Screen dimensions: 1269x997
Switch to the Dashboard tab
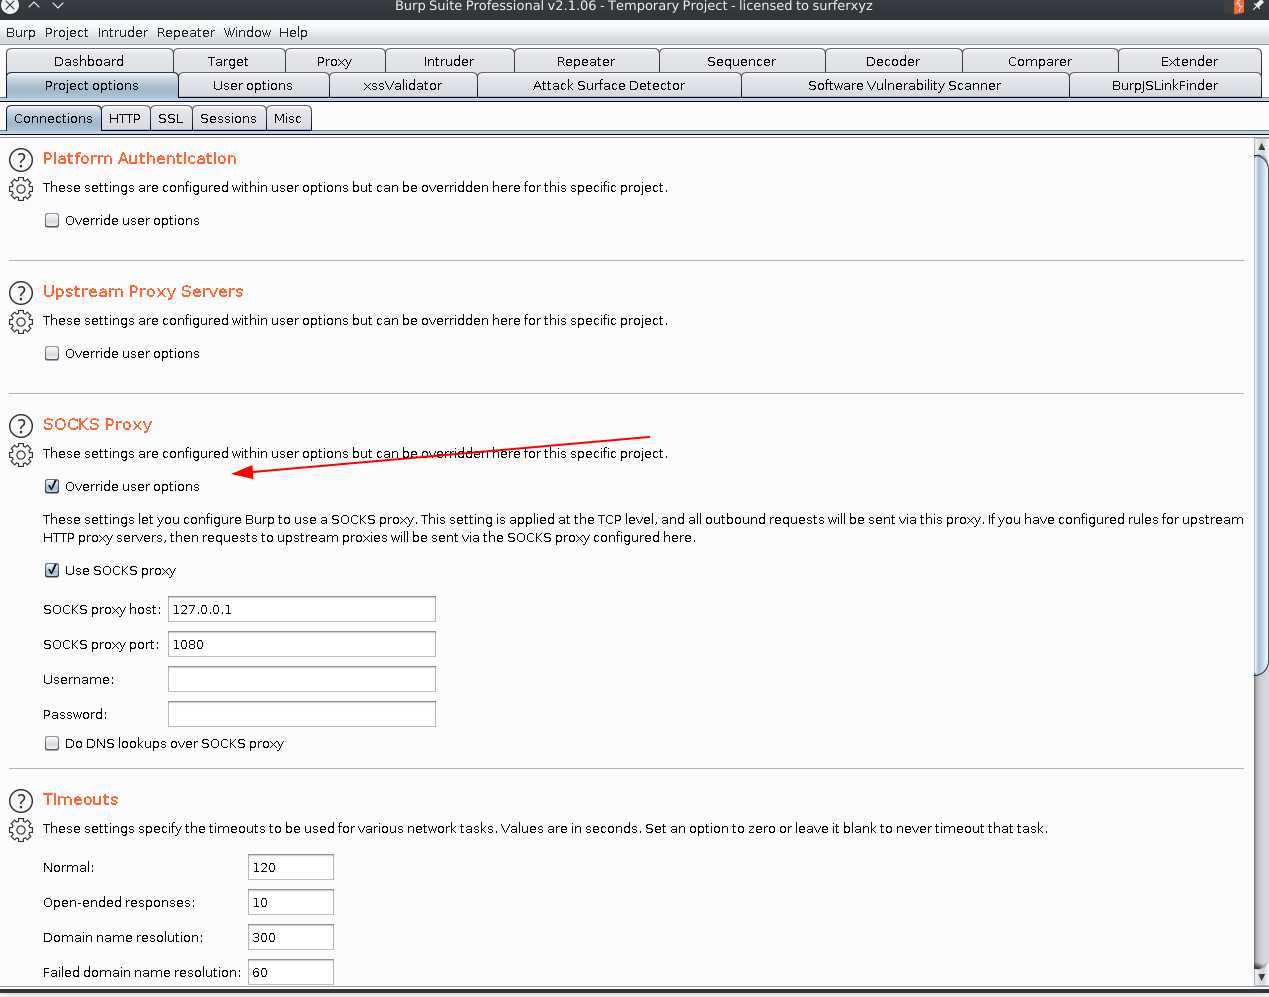tap(89, 61)
